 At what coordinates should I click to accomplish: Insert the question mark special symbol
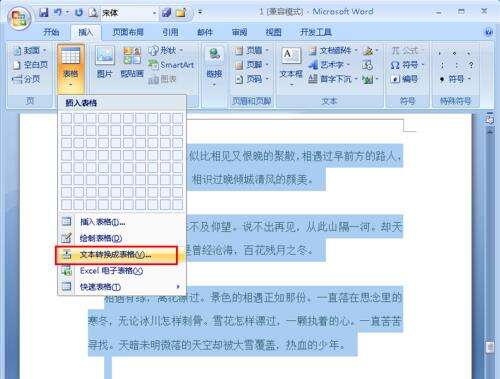coord(471,65)
